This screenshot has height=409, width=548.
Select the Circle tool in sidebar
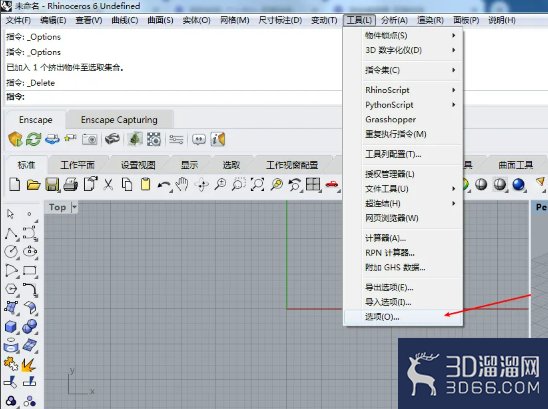tap(11, 252)
